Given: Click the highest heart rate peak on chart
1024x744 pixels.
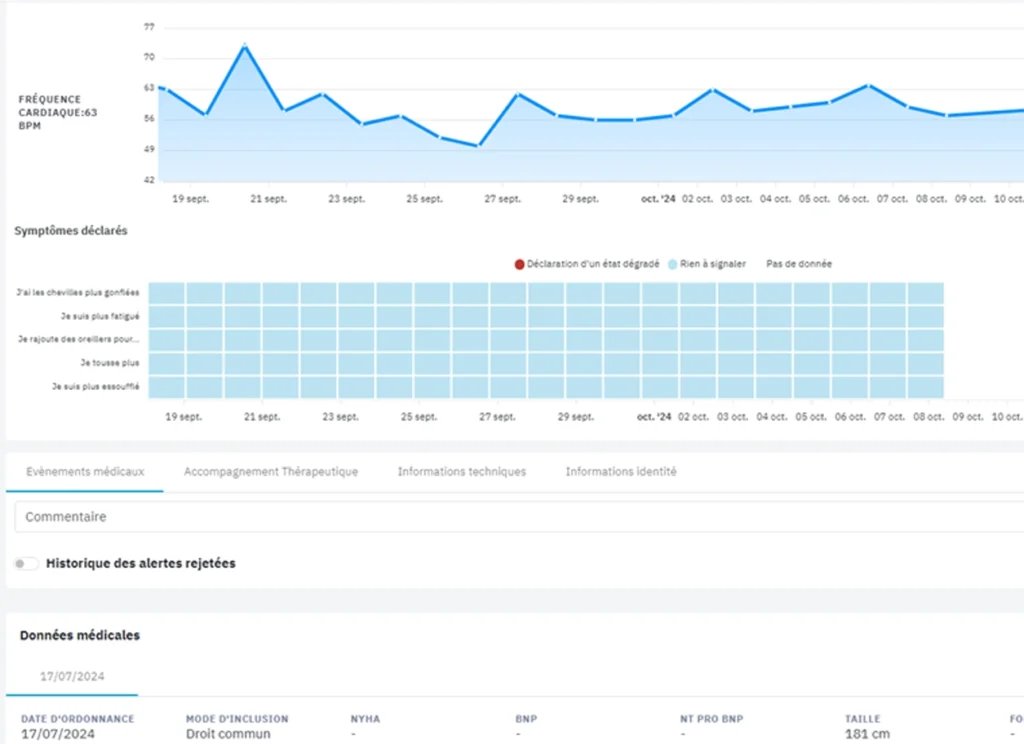Looking at the screenshot, I should (244, 45).
